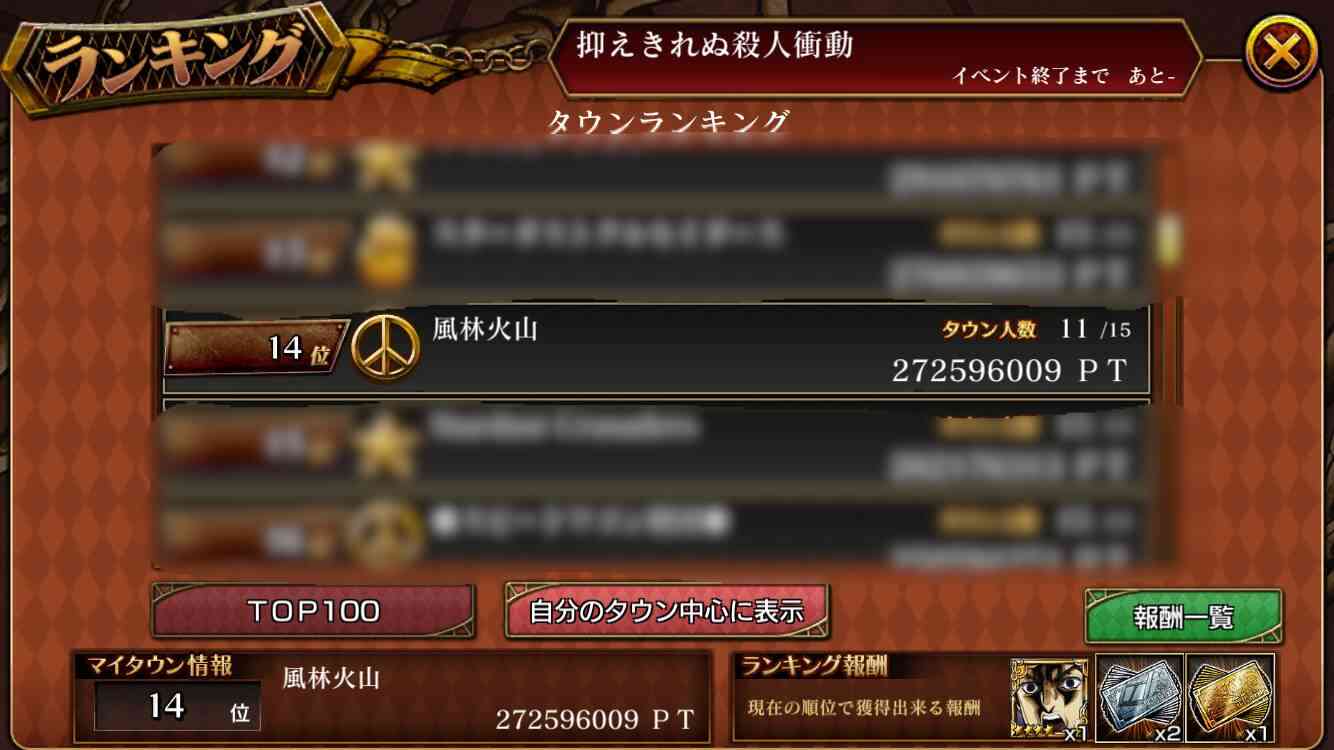Screen dimensions: 1334x750
Task: Select the peace symbol emblem of 風林火山
Action: pyautogui.click(x=386, y=347)
